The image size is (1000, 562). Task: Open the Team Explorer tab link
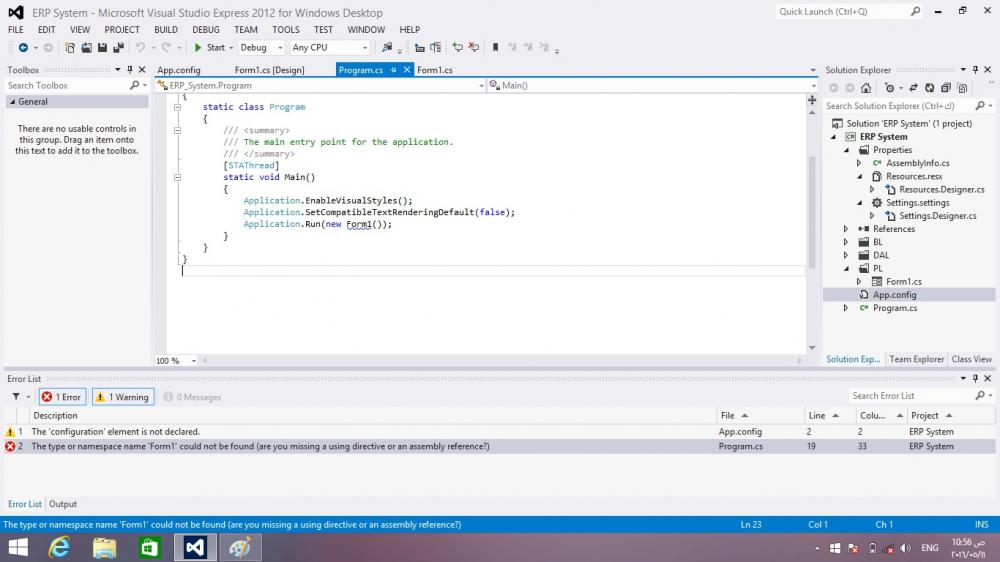pos(916,359)
